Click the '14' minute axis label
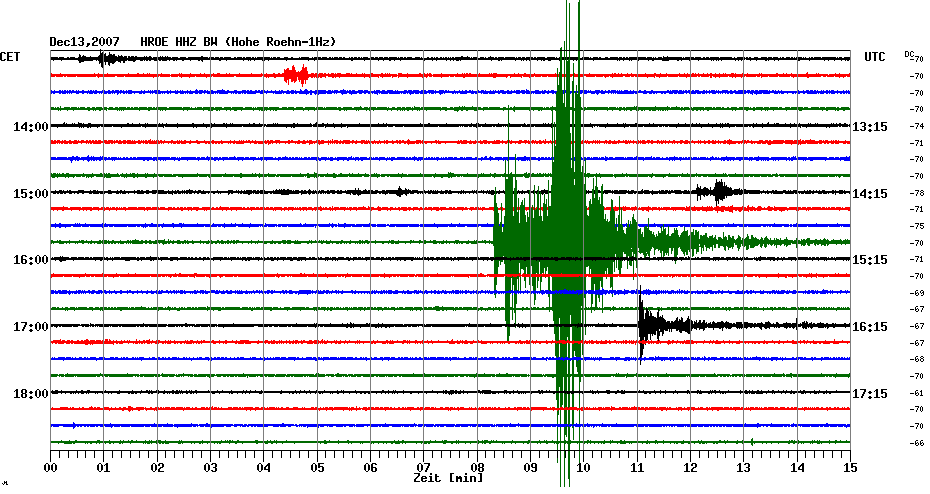The height and width of the screenshot is (494, 930). (797, 468)
